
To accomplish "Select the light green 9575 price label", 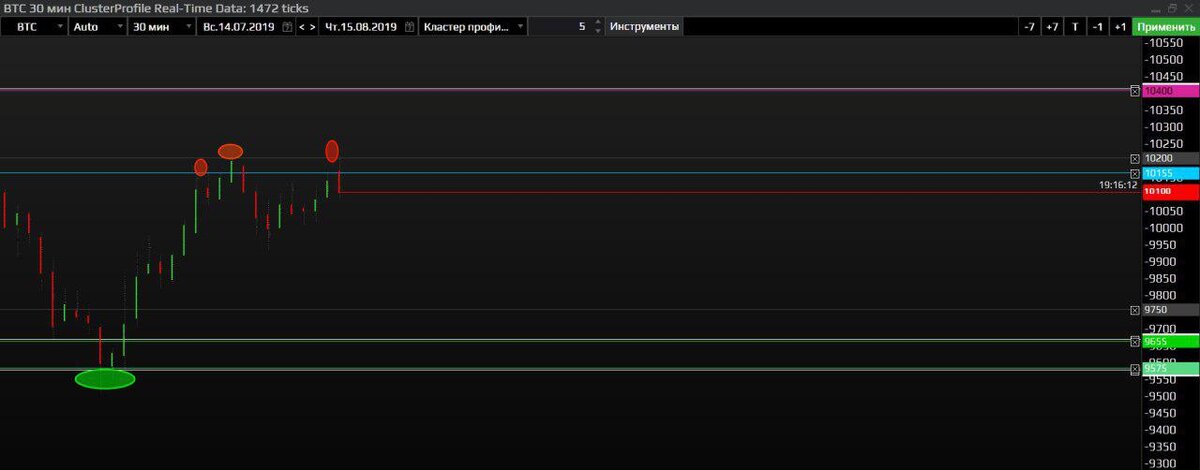I will coord(1171,369).
